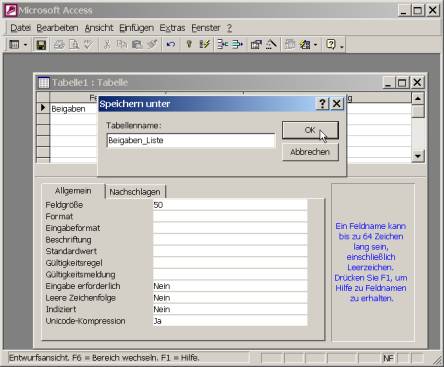Click the Leere Zeichenfolge Nein value
Viewport: 444px width, 367px height.
coord(230,298)
